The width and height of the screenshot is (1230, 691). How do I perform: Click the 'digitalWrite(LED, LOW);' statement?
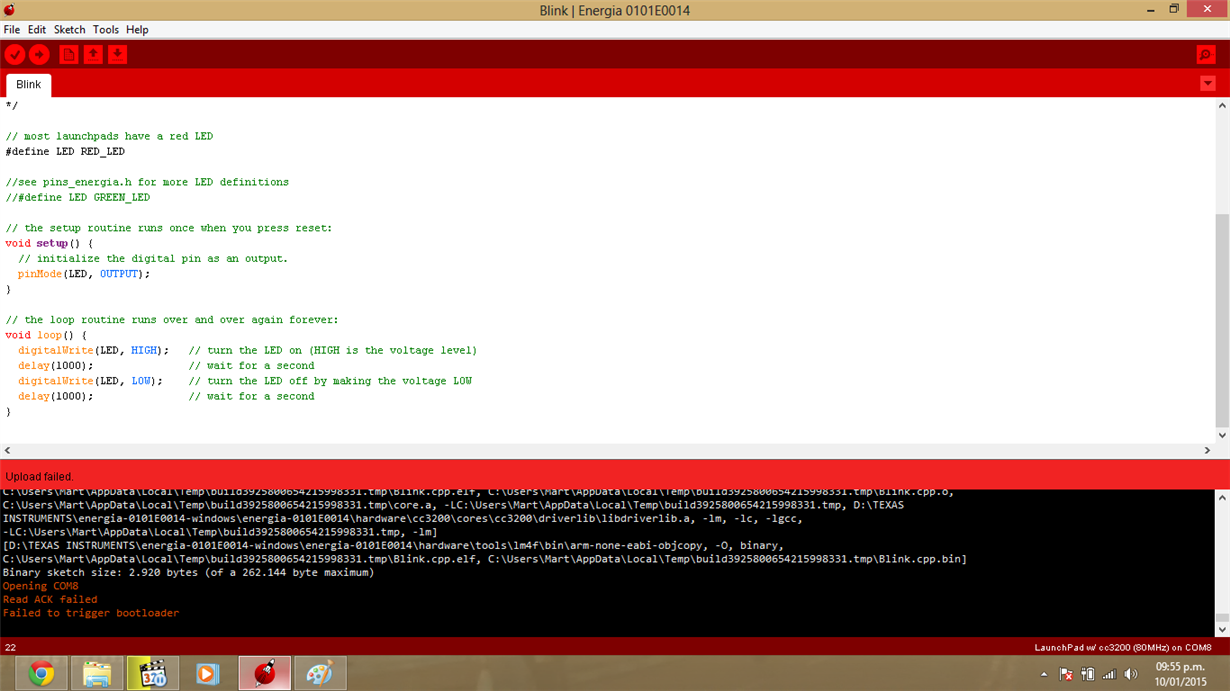point(90,381)
